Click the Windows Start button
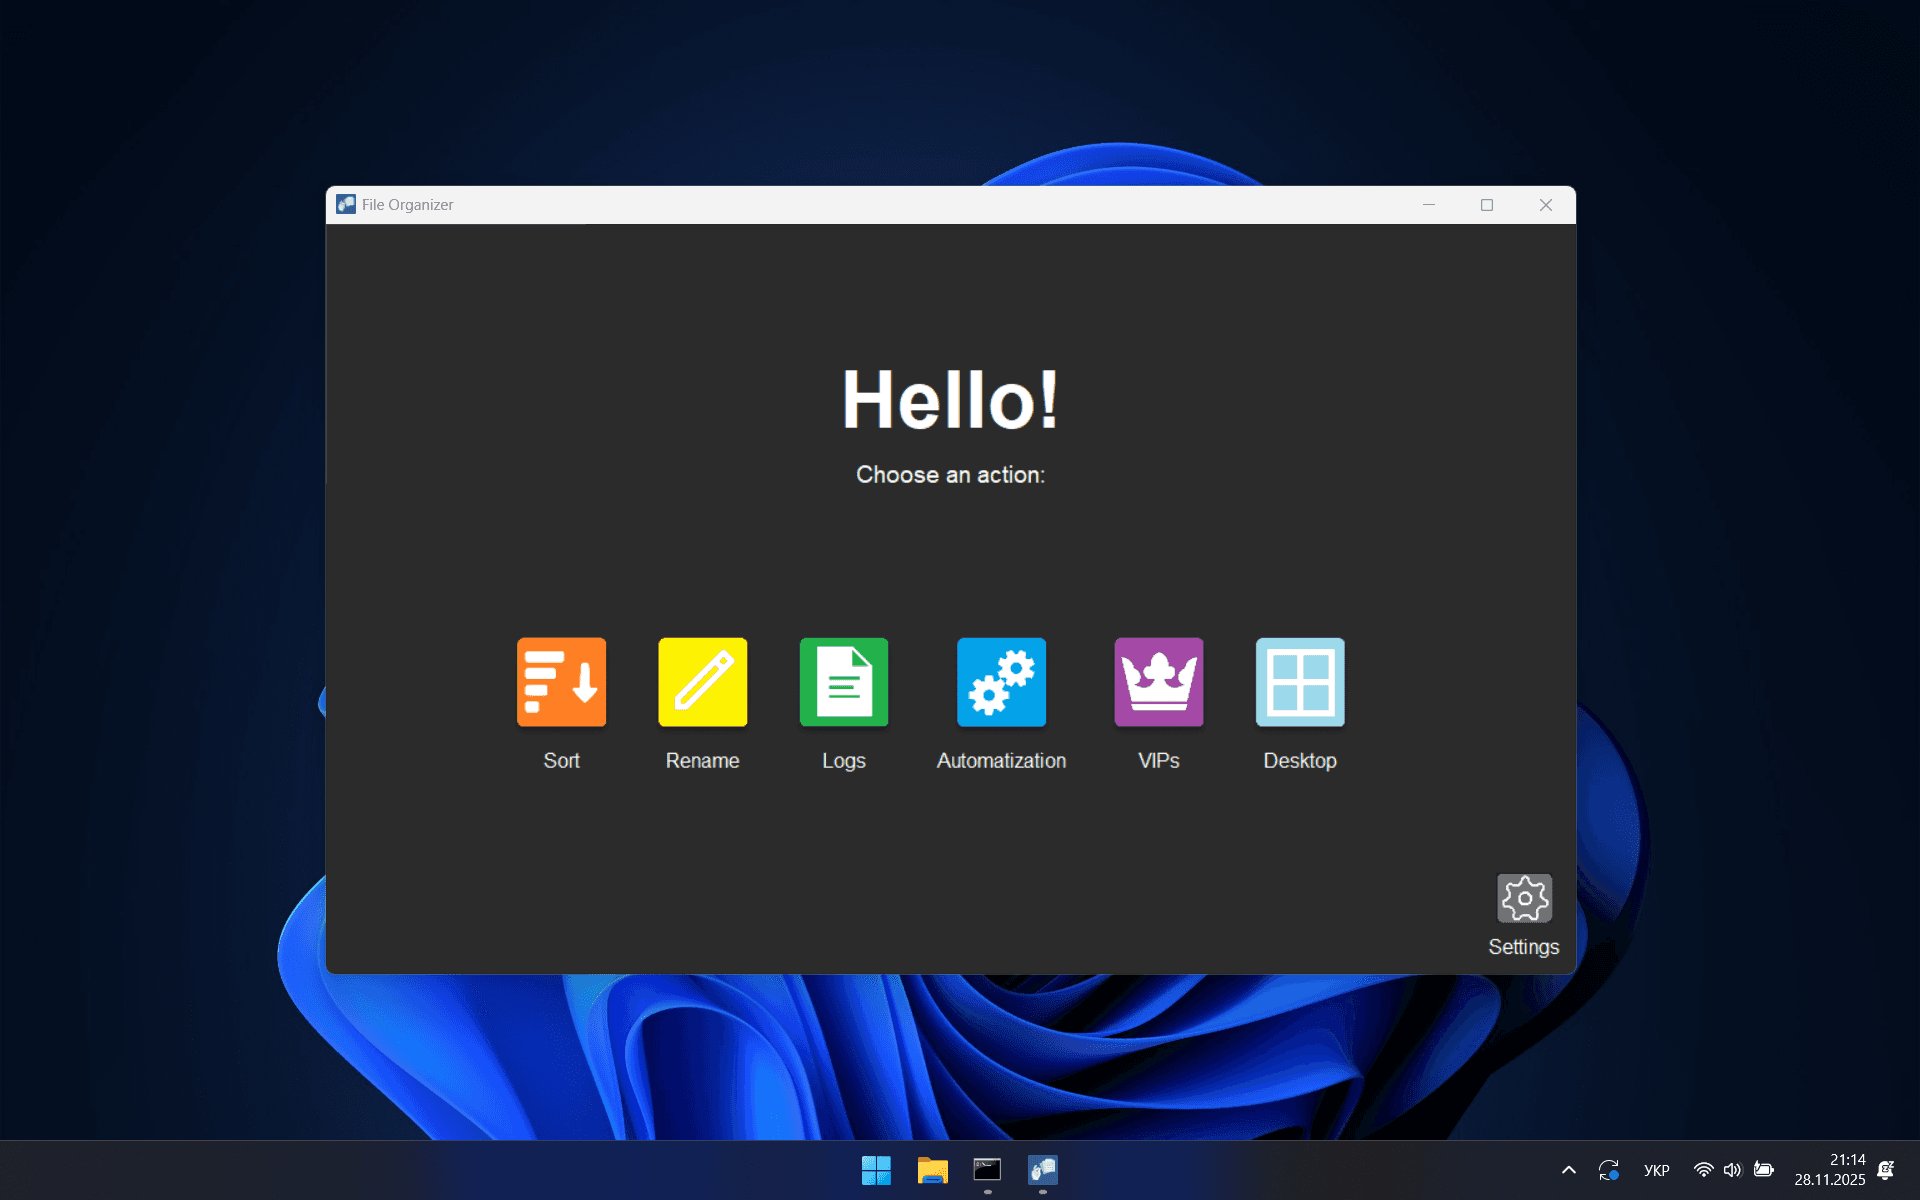 click(876, 1170)
